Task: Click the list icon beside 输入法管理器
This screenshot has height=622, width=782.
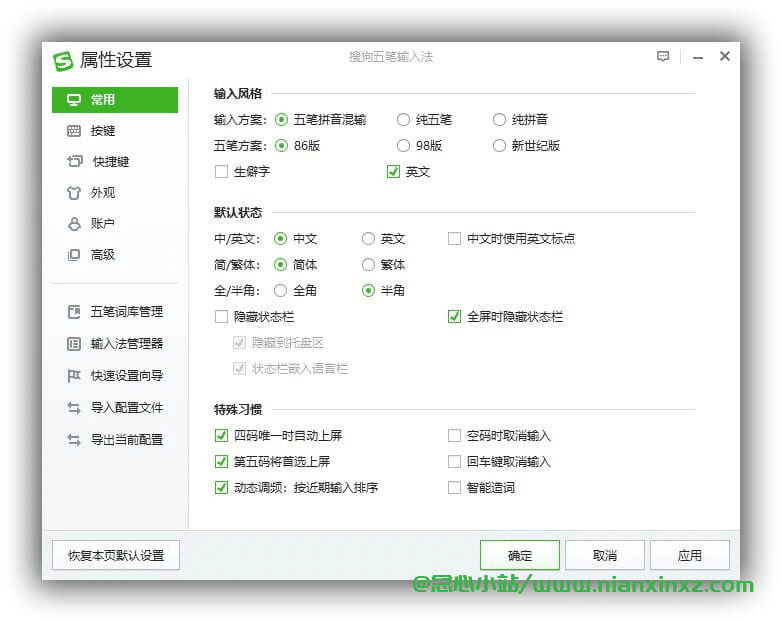Action: [74, 344]
